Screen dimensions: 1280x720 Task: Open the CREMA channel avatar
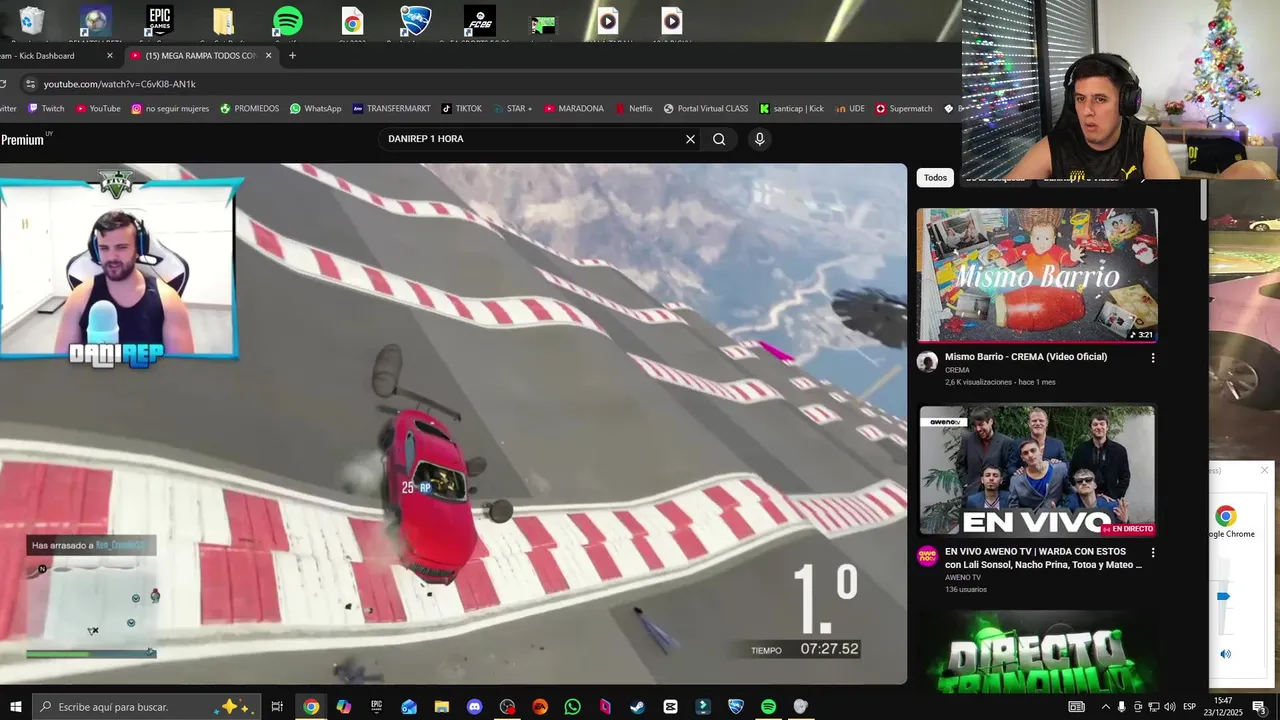point(927,361)
